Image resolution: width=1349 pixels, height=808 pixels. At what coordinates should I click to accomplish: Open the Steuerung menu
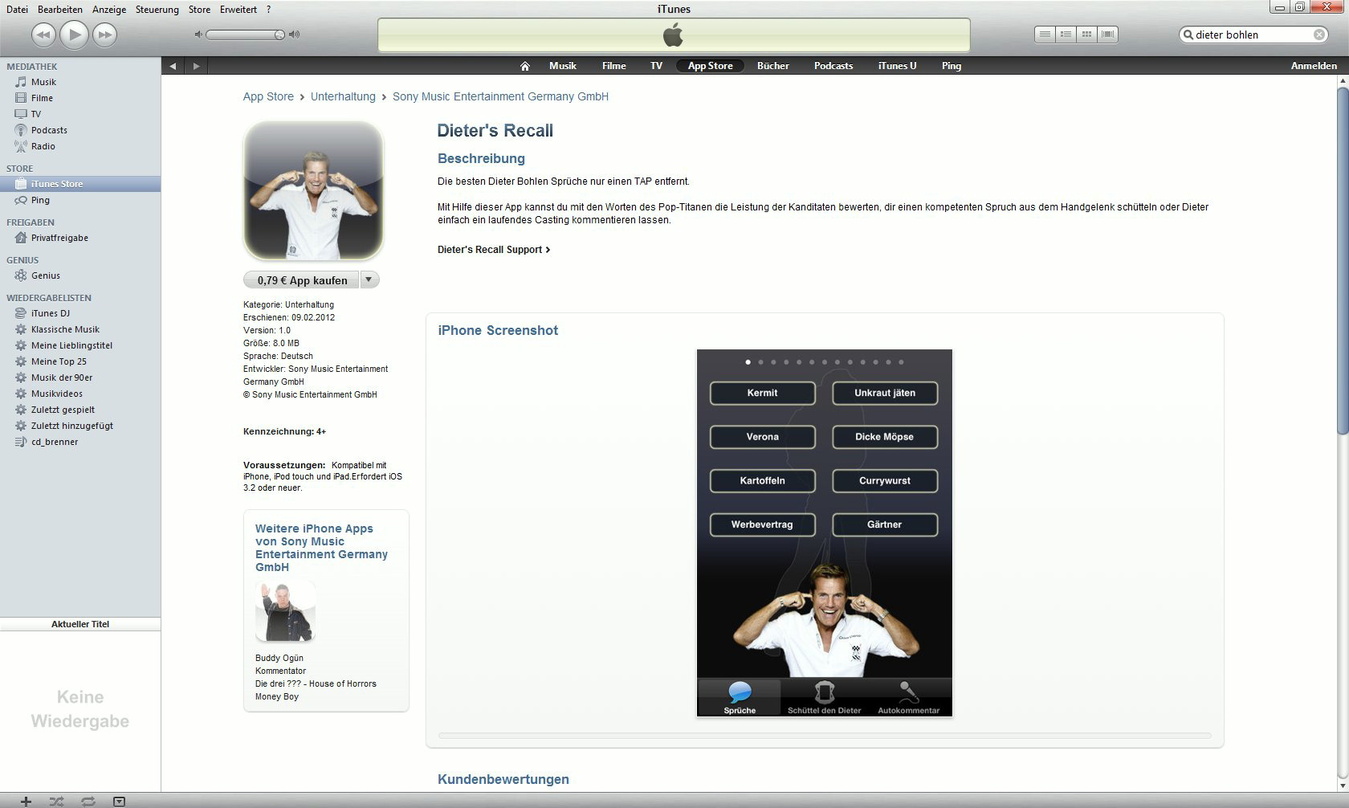coord(157,9)
